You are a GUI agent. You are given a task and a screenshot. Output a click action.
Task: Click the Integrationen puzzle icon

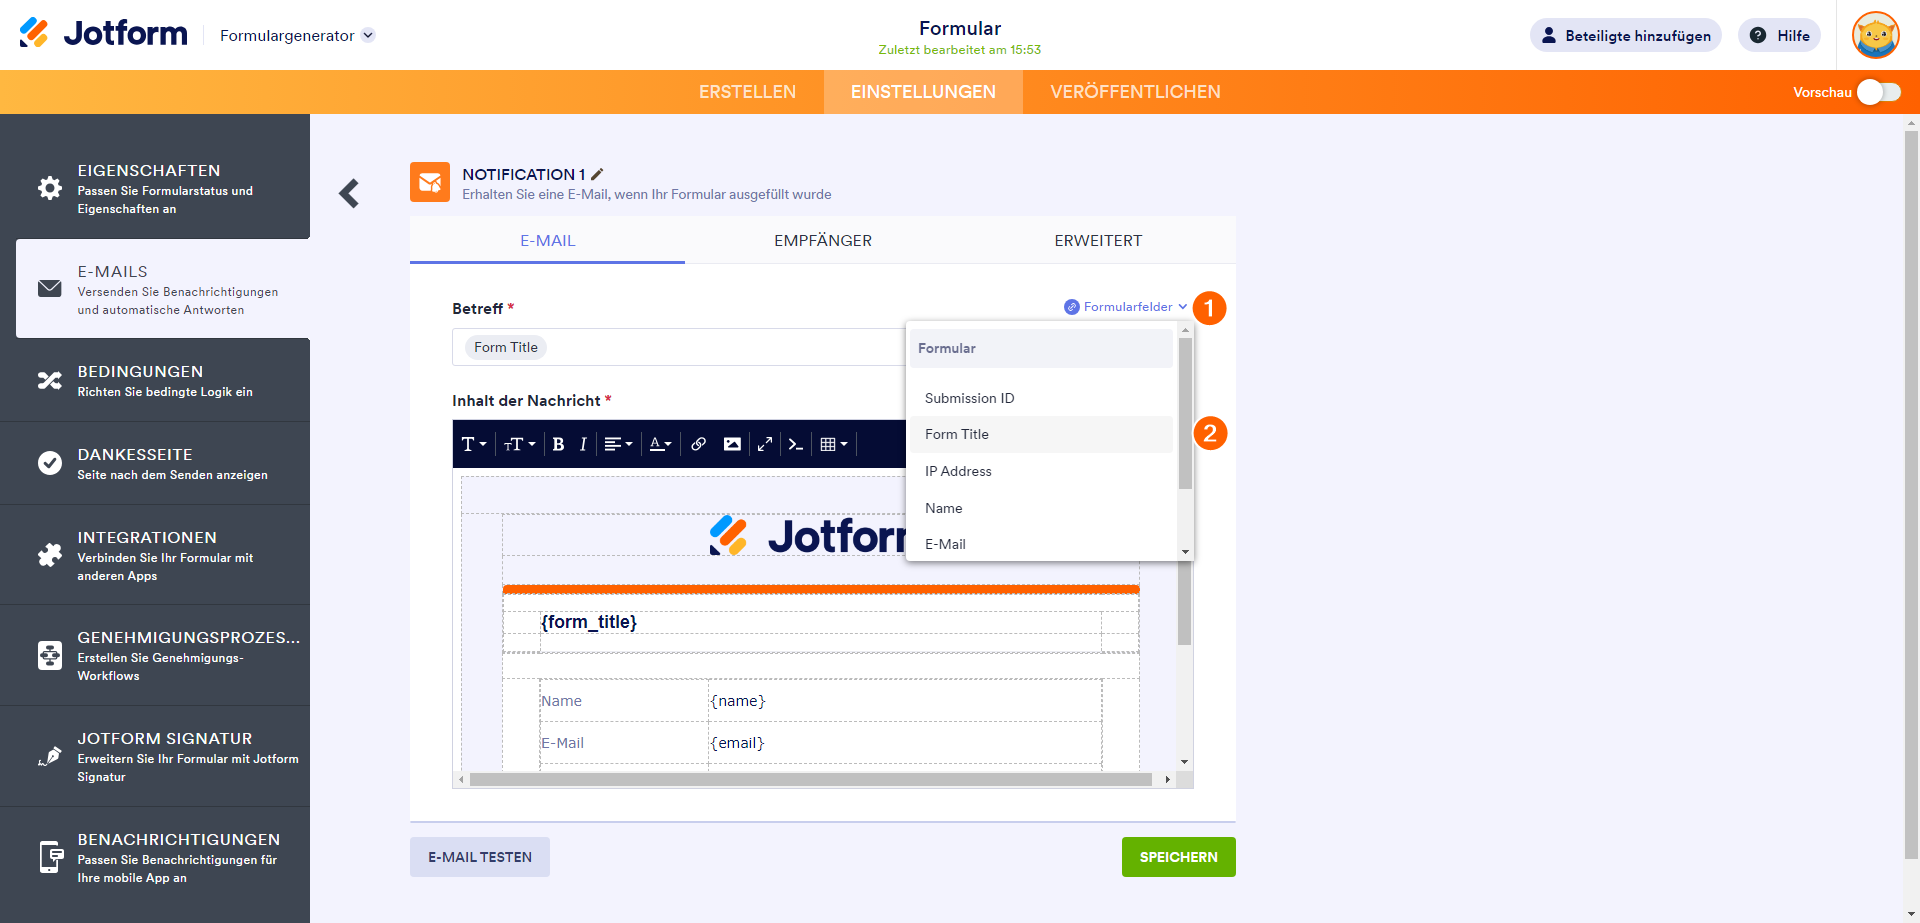(49, 555)
